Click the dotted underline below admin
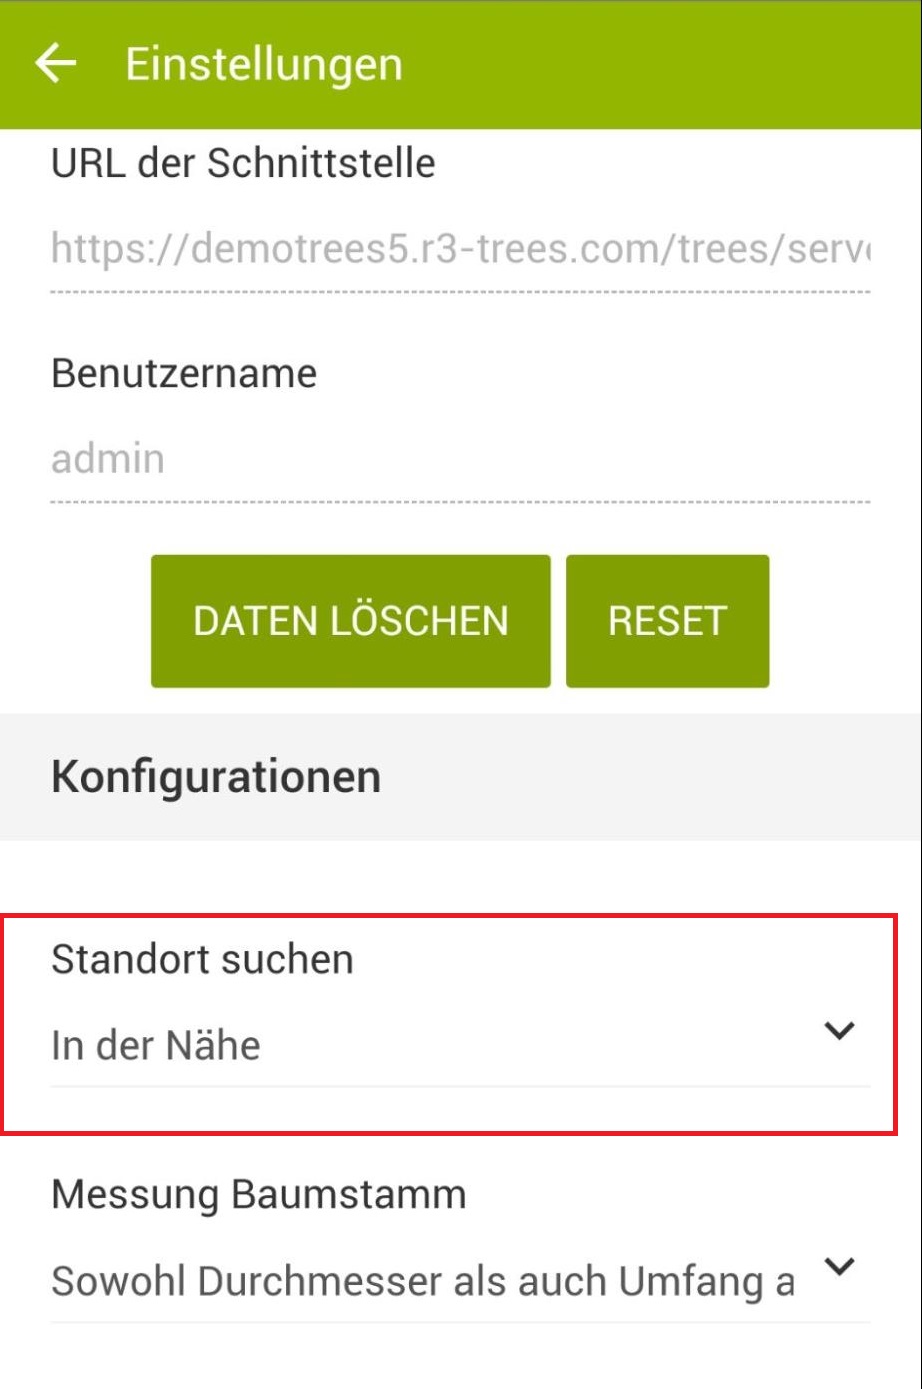Screen dimensions: 922x1389 (460, 502)
